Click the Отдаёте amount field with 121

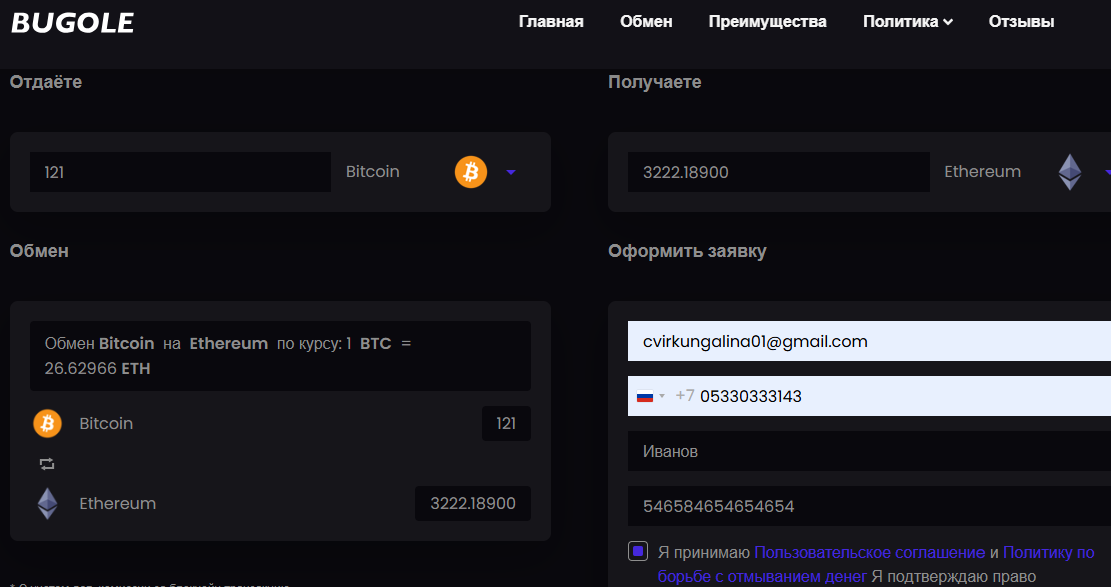pyautogui.click(x=180, y=172)
